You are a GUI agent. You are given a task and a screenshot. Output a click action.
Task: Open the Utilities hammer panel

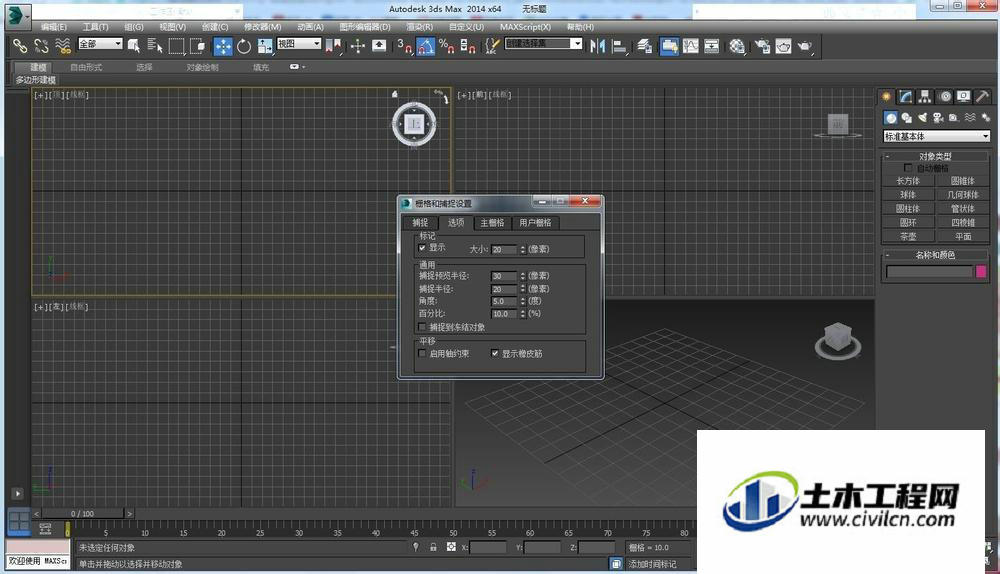(x=983, y=96)
